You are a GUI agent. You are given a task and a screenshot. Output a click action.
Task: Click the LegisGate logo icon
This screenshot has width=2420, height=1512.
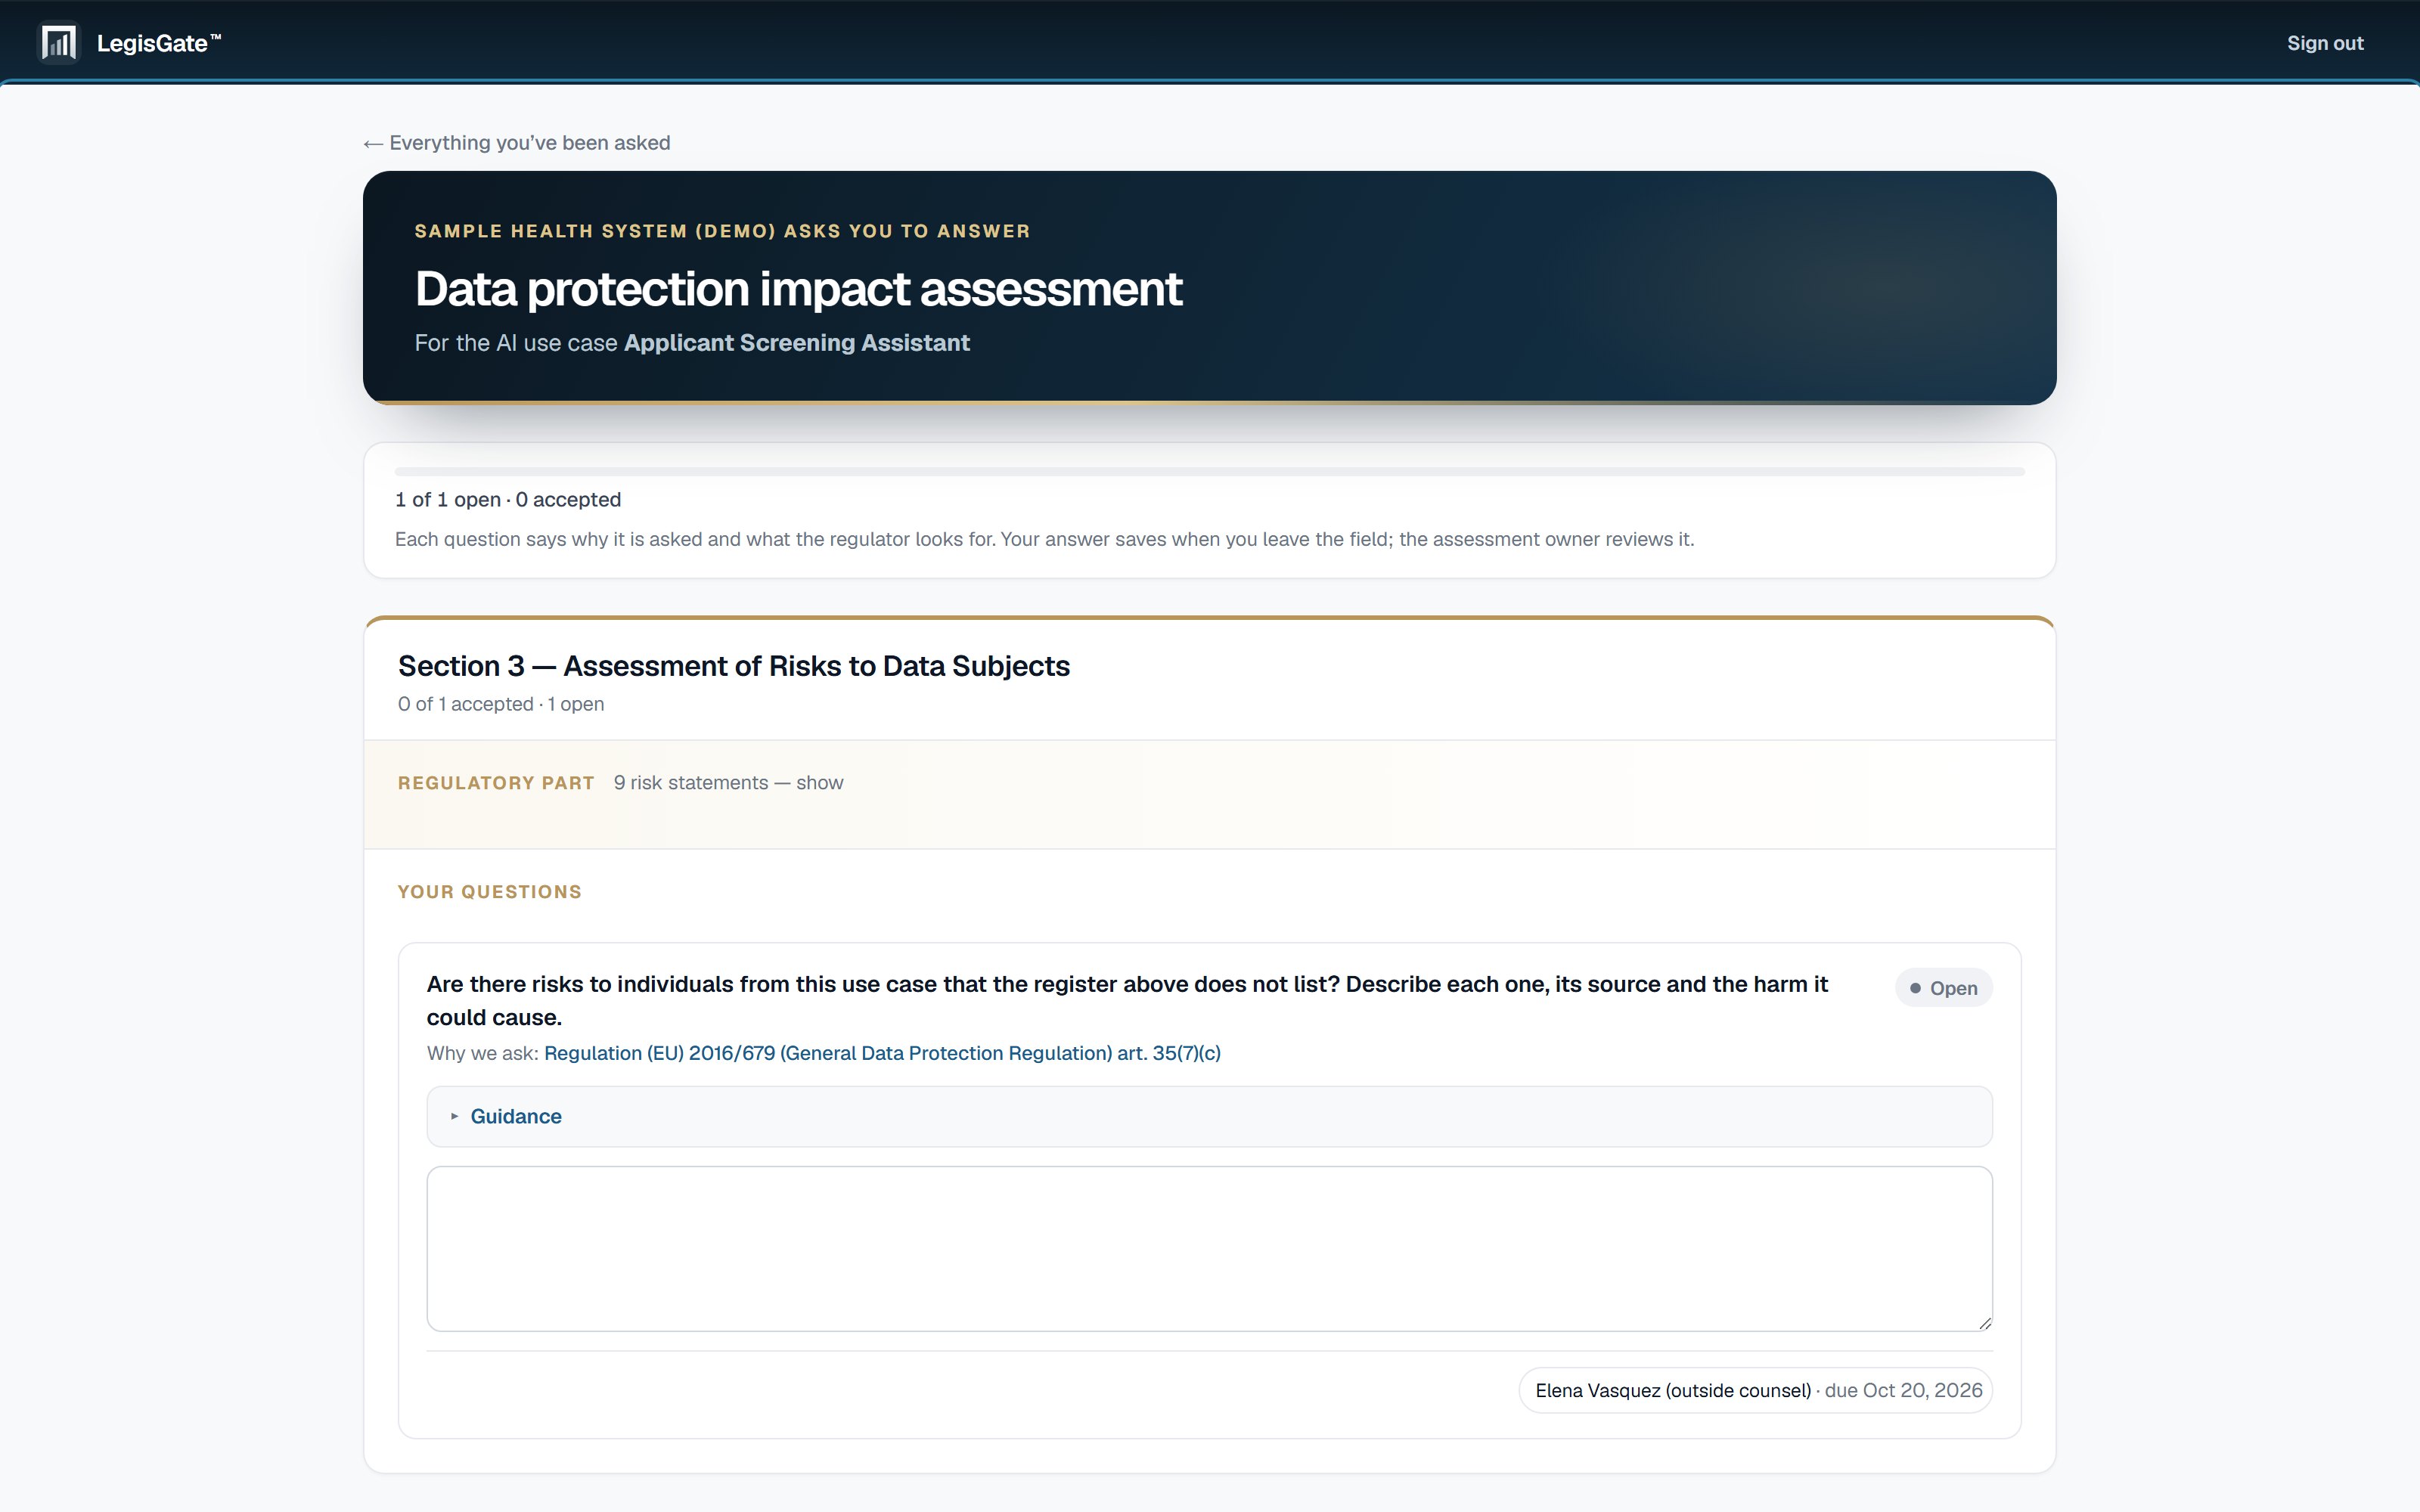[x=59, y=43]
